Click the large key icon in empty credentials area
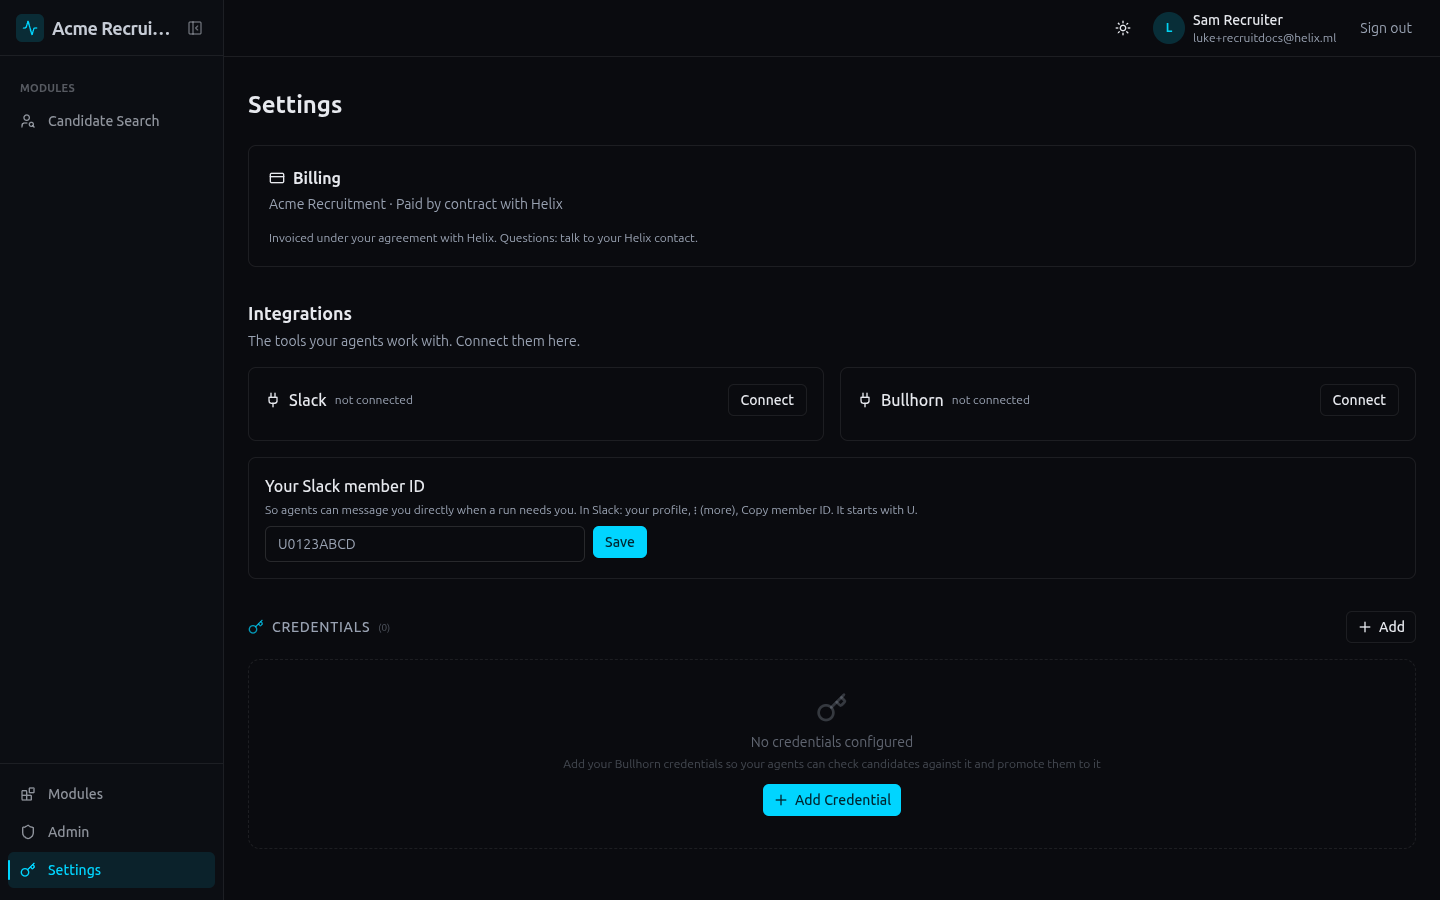Viewport: 1440px width, 900px height. click(x=832, y=708)
